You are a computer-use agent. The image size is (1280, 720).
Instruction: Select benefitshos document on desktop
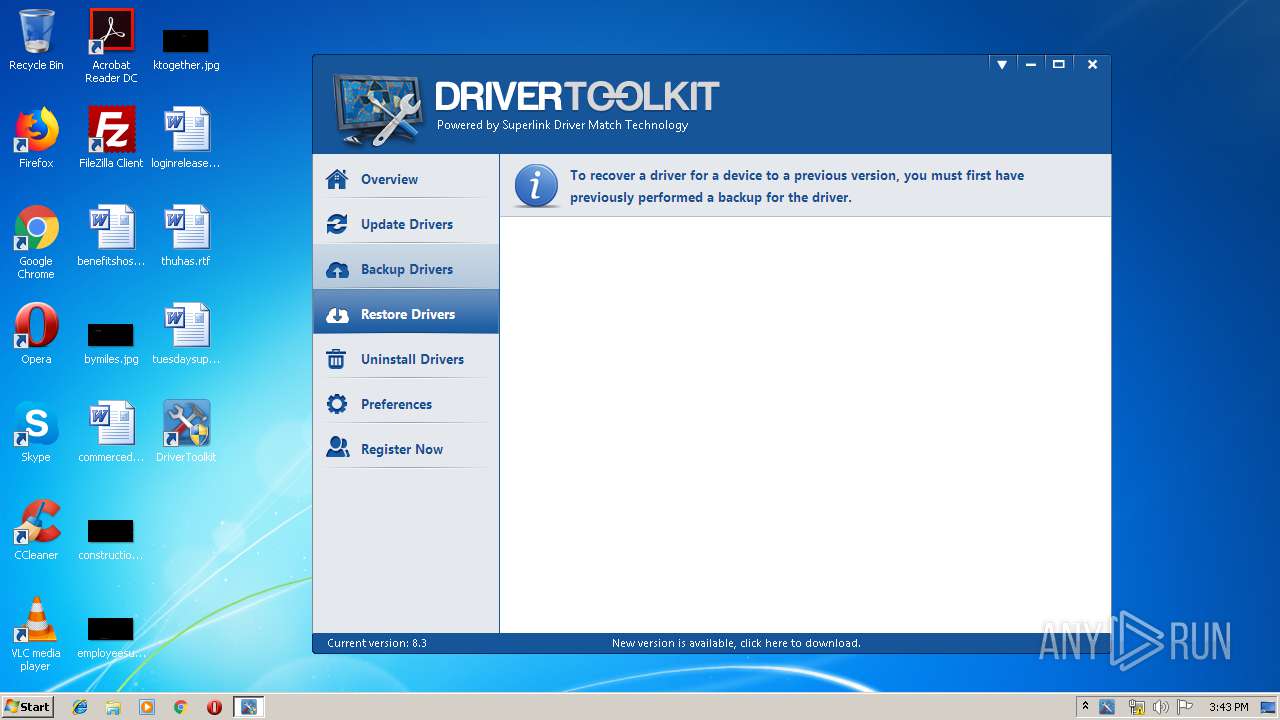pyautogui.click(x=111, y=236)
